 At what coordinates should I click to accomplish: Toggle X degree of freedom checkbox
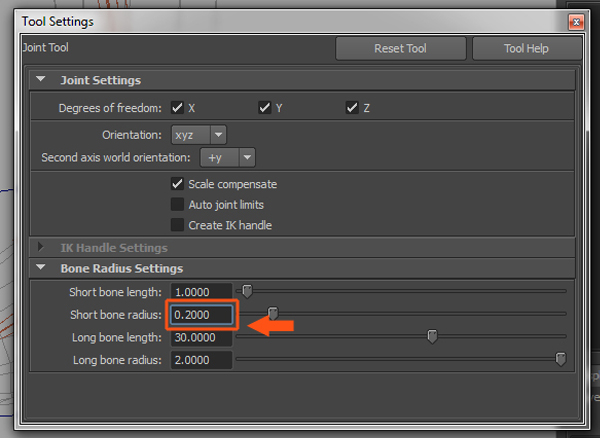177,107
